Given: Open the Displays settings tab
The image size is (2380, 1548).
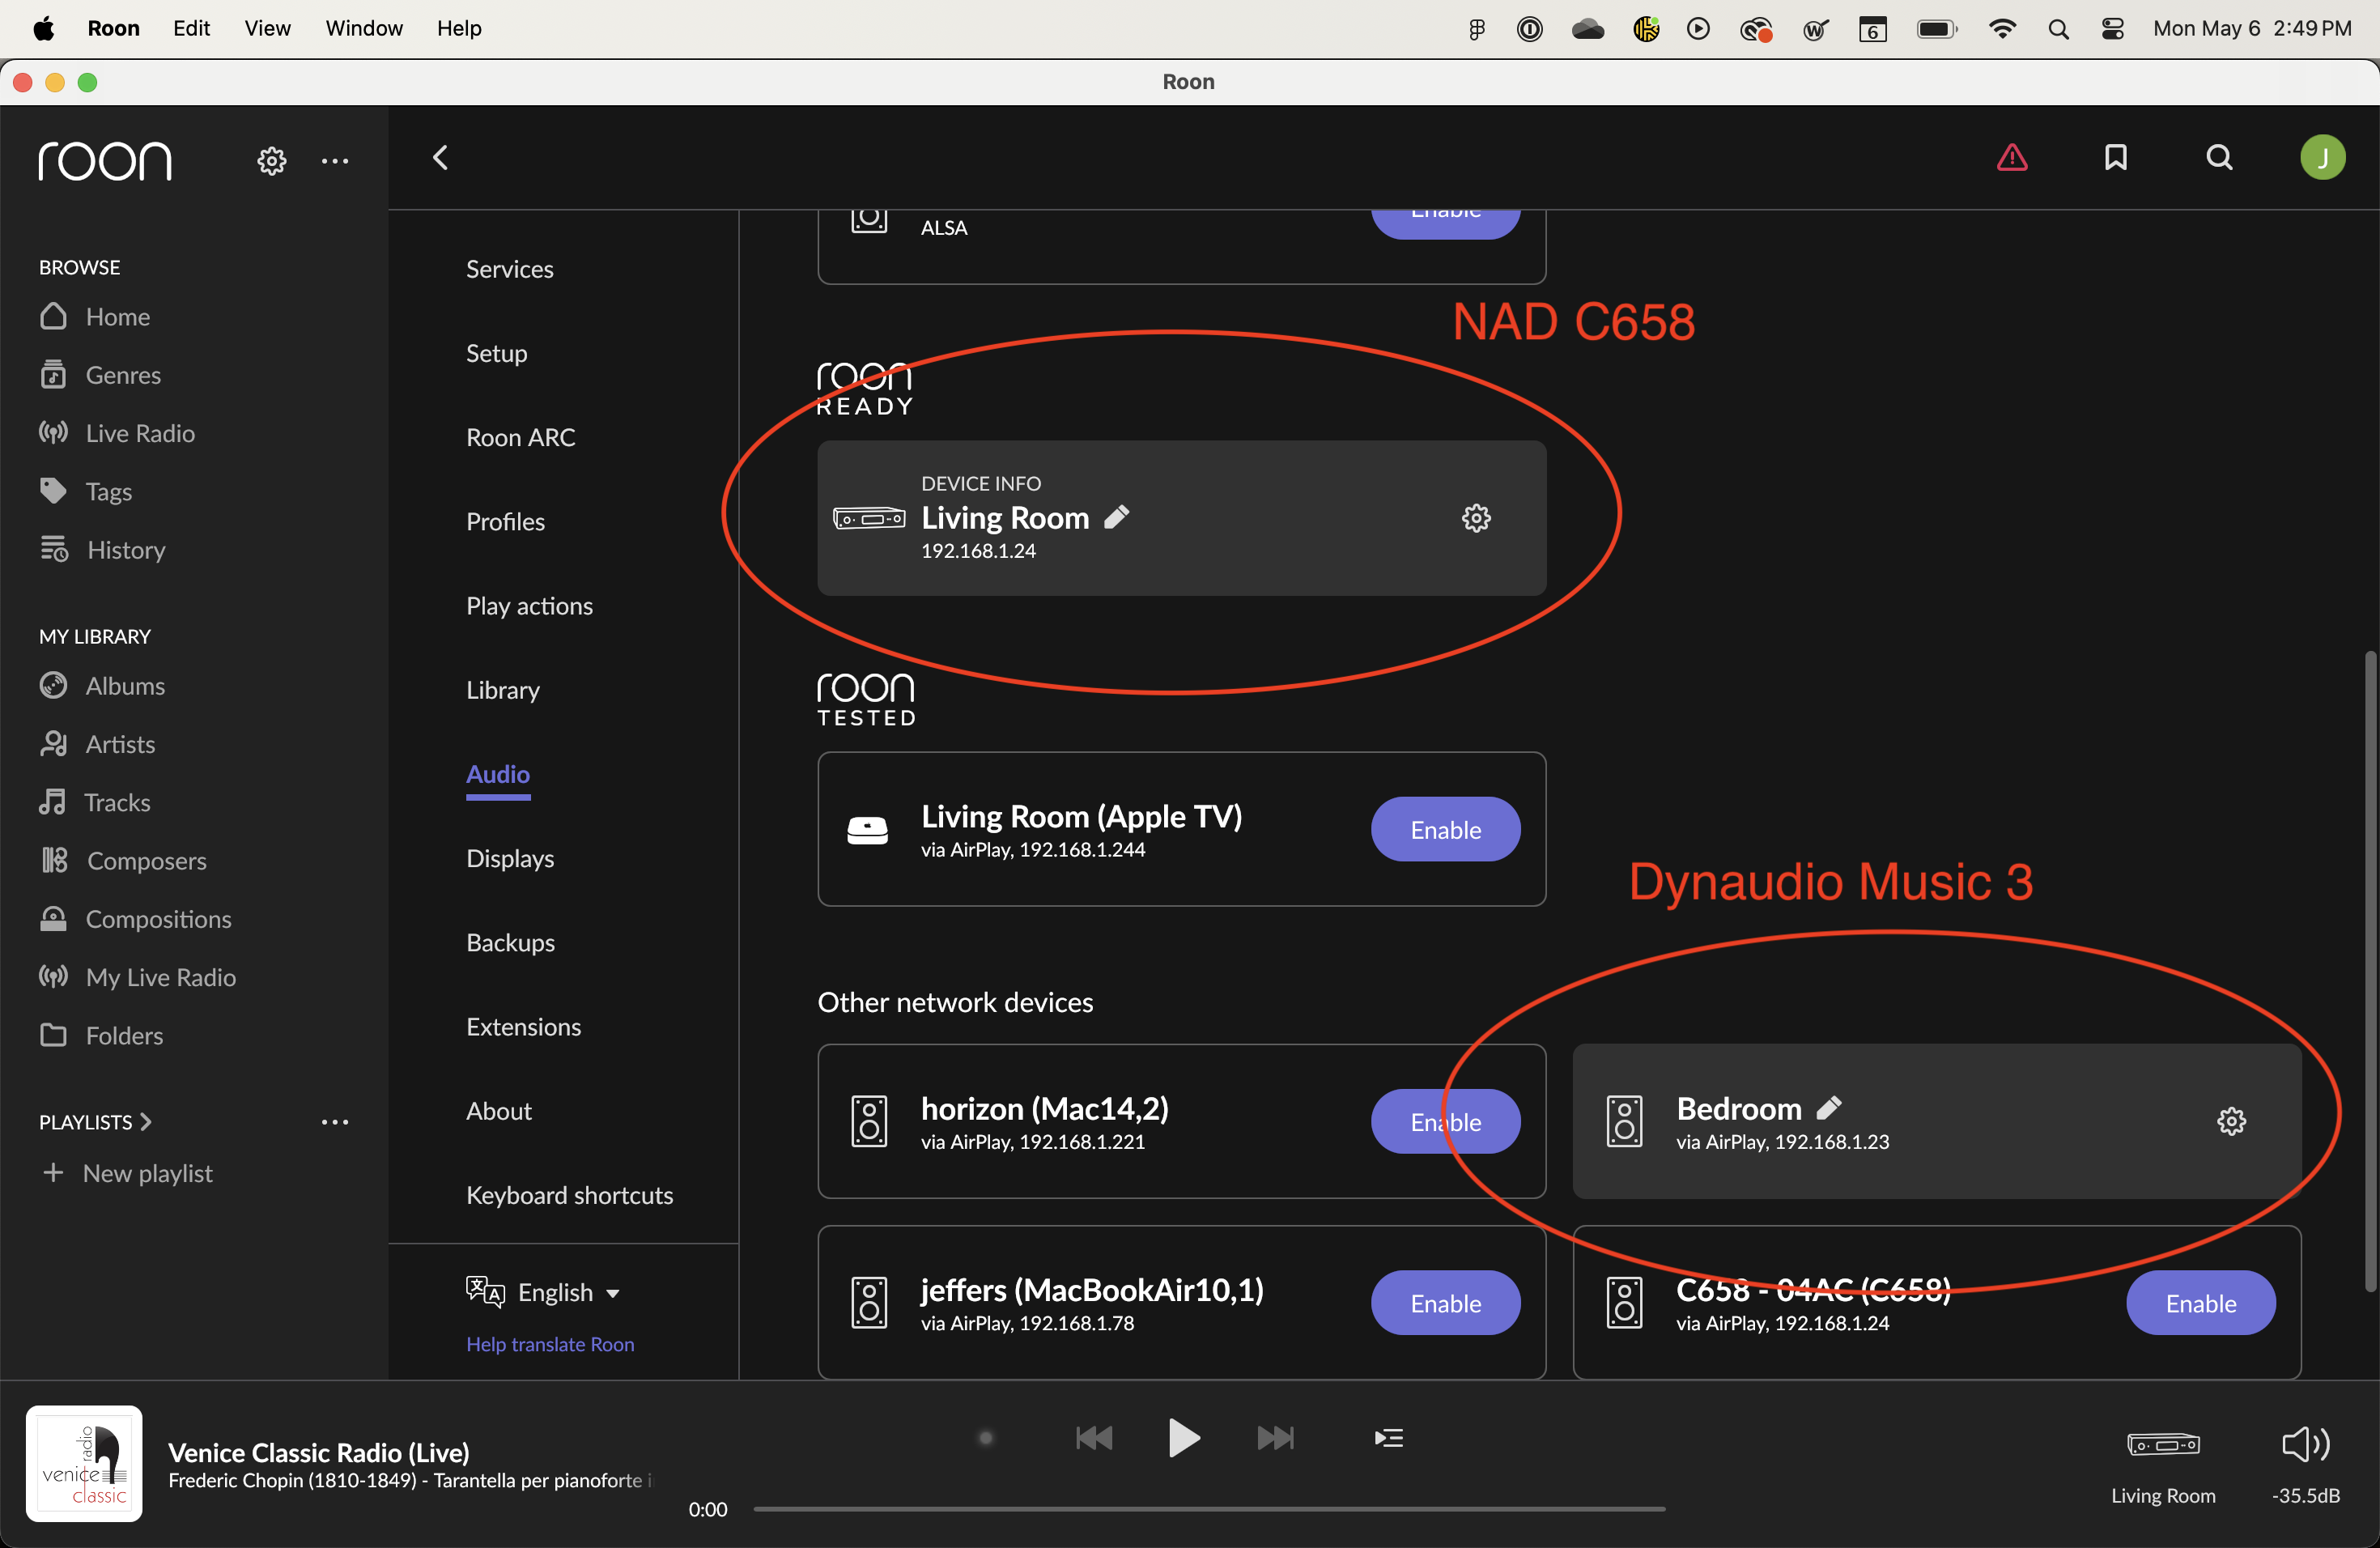Looking at the screenshot, I should [x=510, y=858].
